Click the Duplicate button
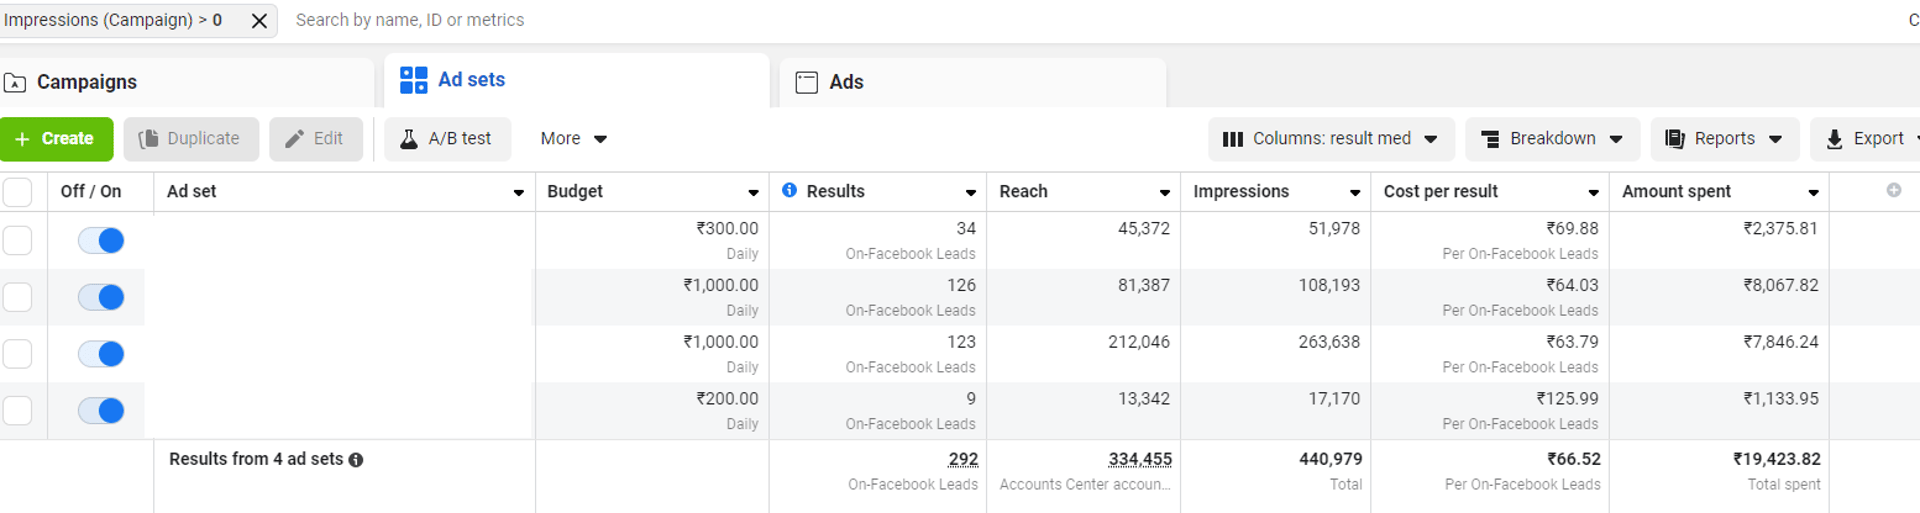The height and width of the screenshot is (513, 1920). tap(190, 139)
